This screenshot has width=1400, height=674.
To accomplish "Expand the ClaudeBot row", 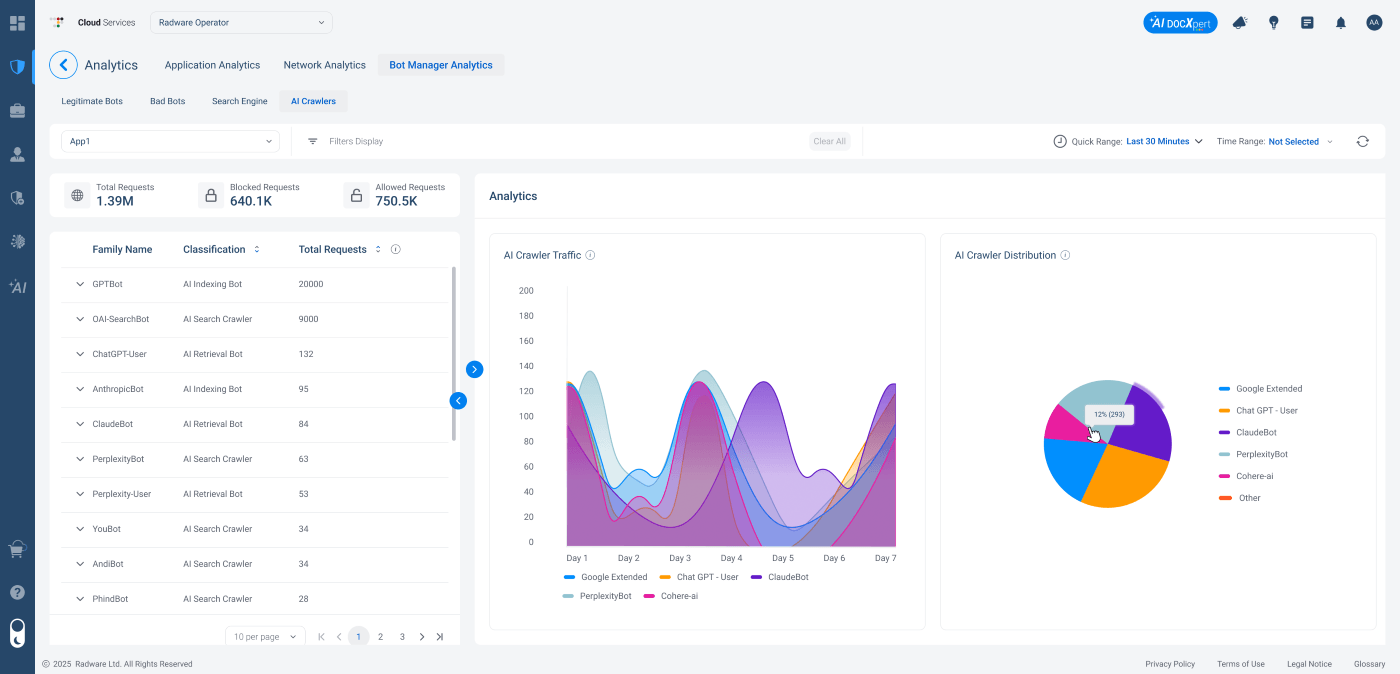I will pyautogui.click(x=81, y=424).
